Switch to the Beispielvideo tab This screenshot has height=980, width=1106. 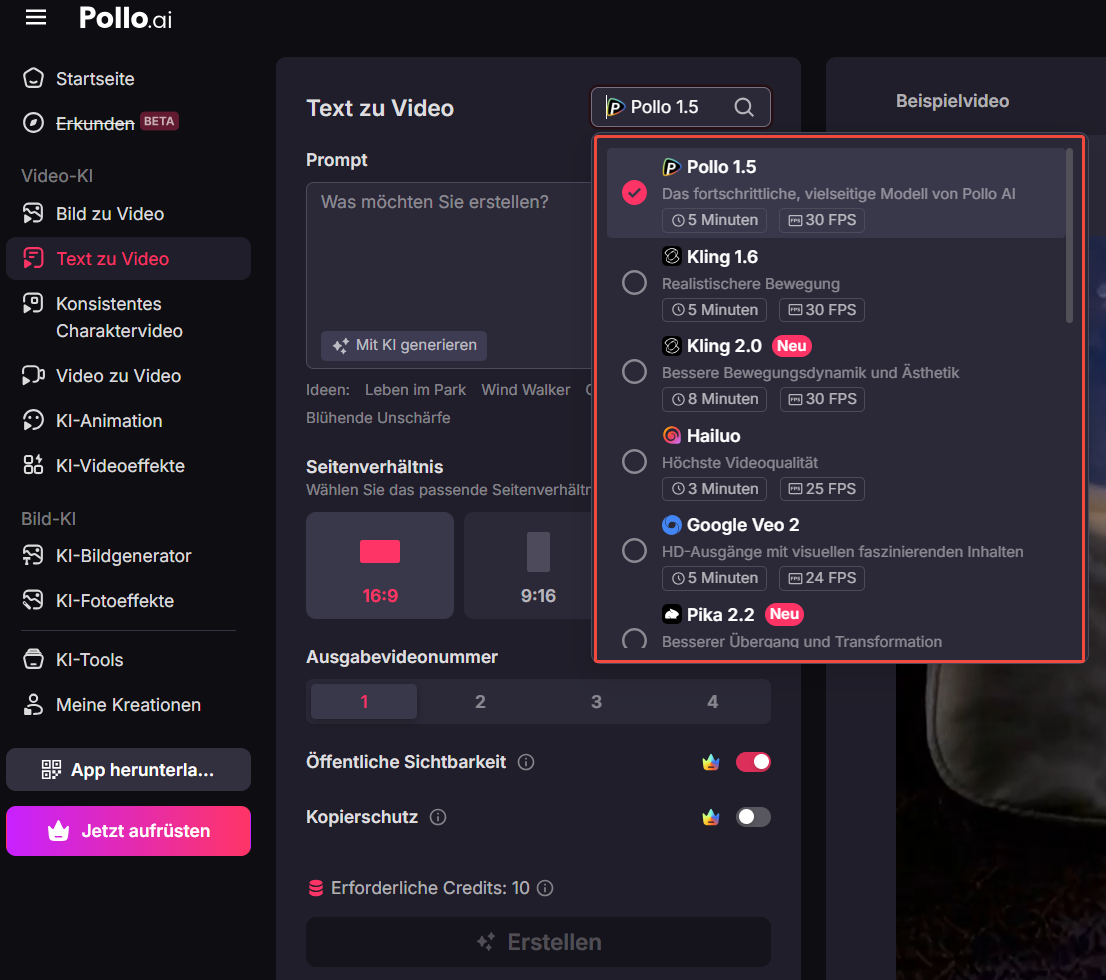pyautogui.click(x=952, y=101)
